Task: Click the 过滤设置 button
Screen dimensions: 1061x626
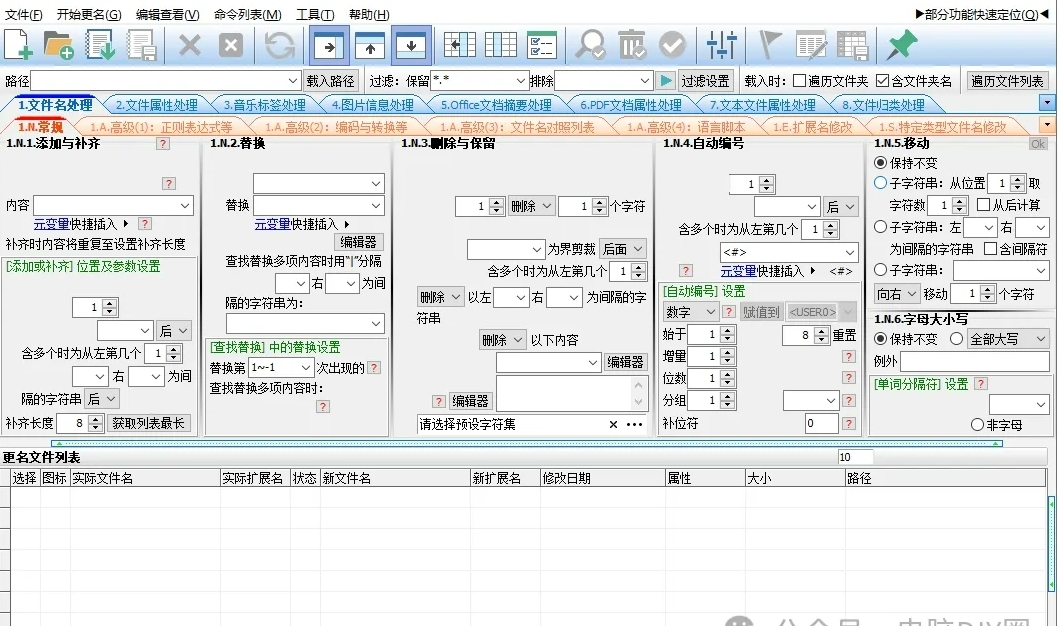Action: coord(706,81)
